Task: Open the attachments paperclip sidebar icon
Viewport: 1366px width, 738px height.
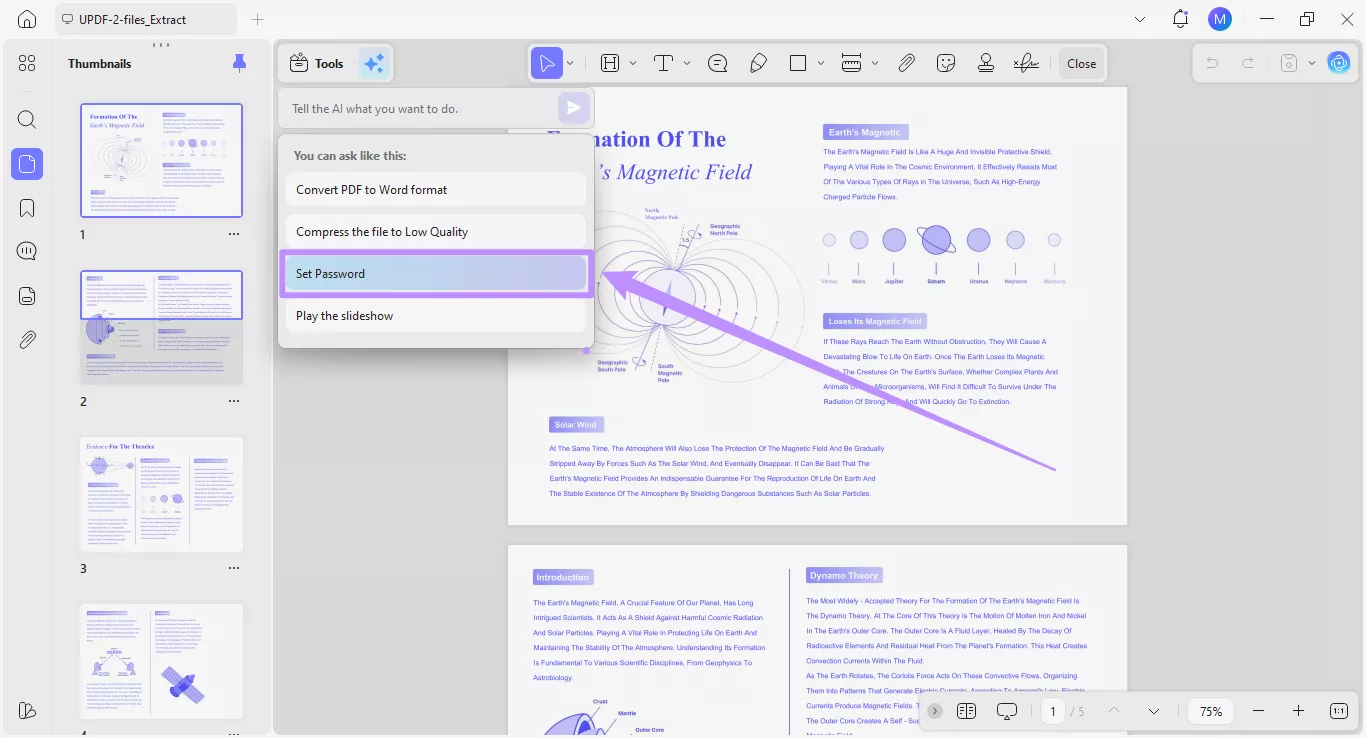Action: click(x=27, y=340)
